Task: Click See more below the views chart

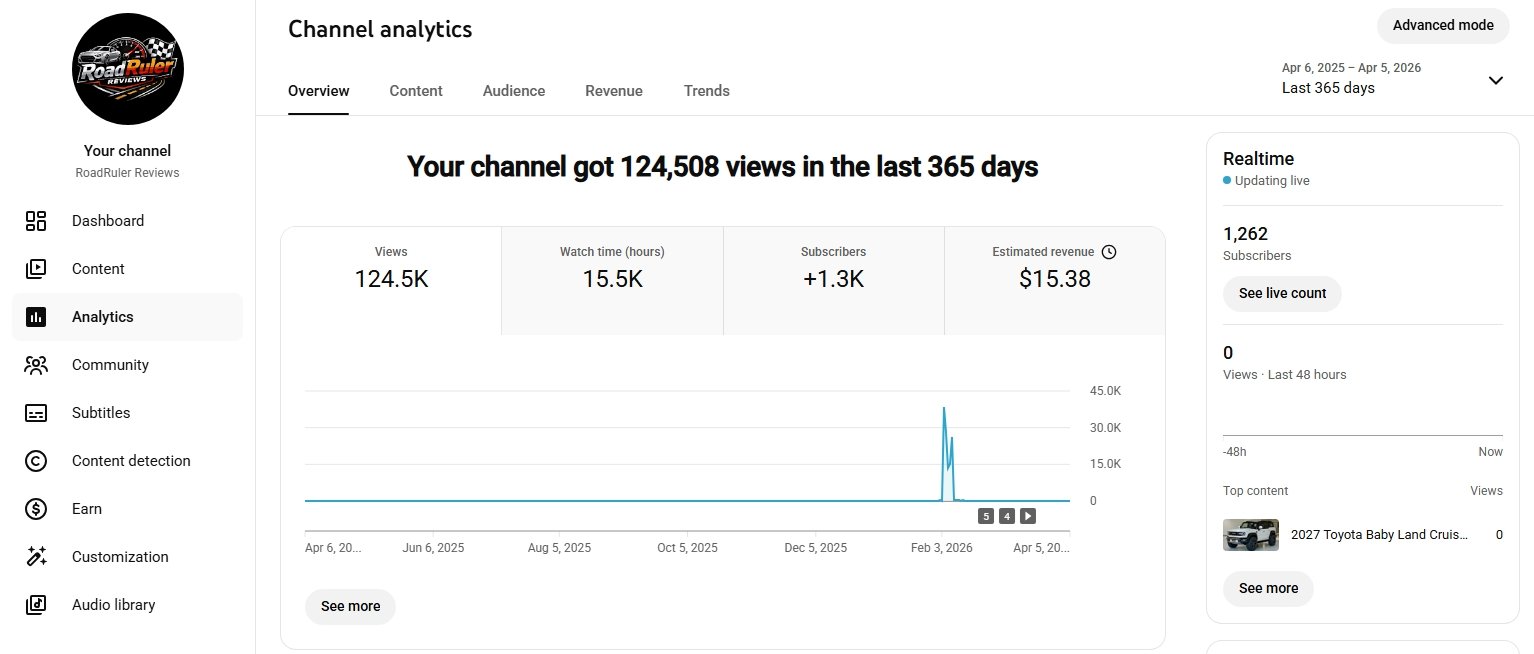Action: tap(350, 606)
